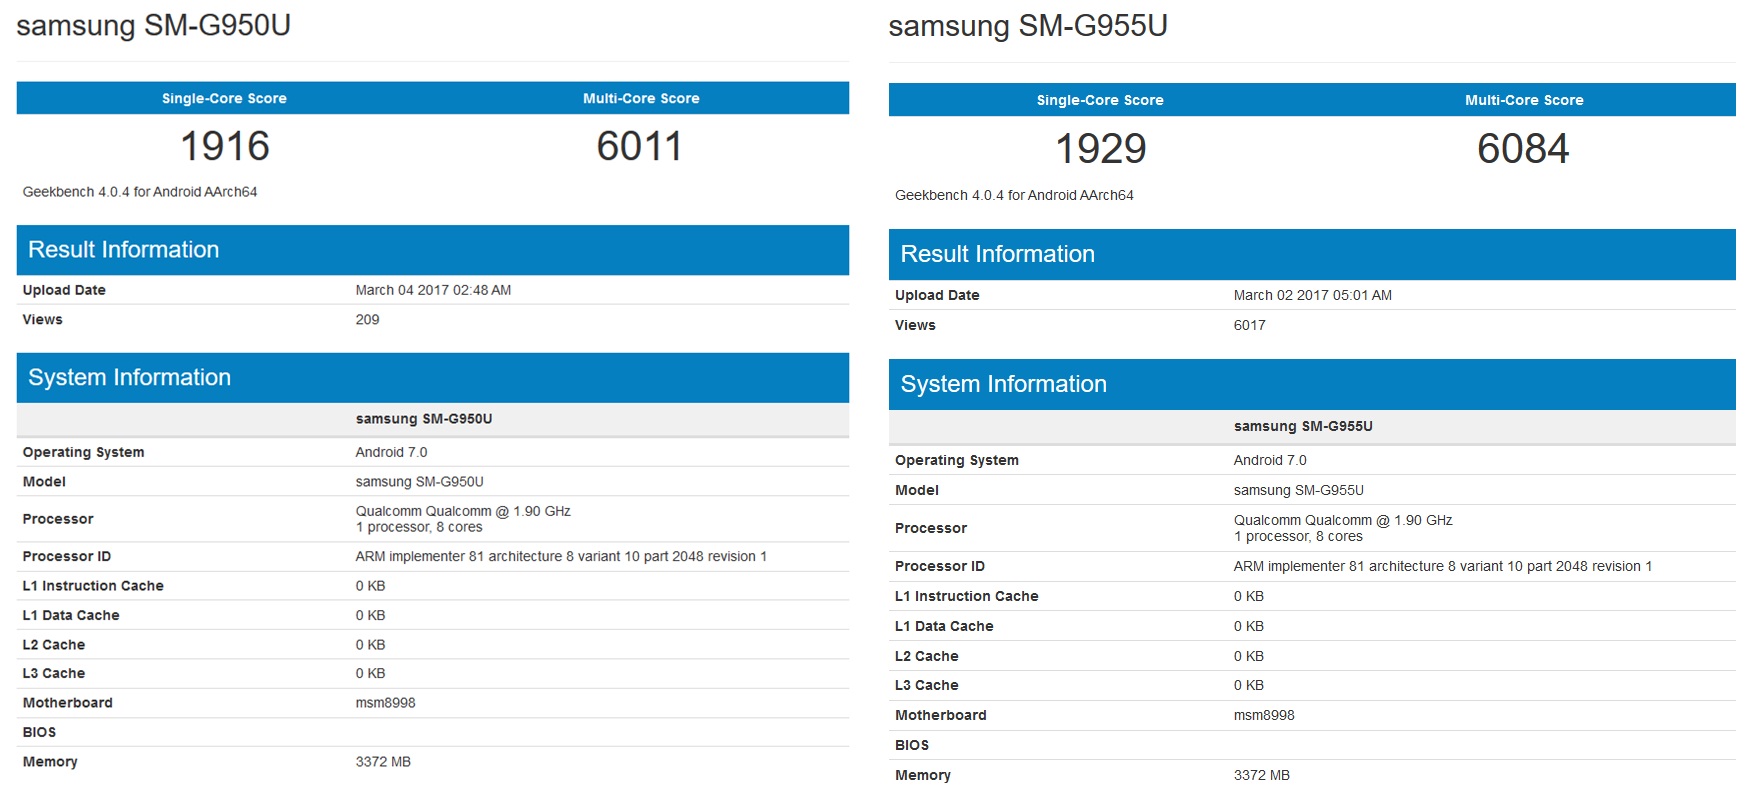Click Motherboard label in SM-G950U table

click(67, 703)
